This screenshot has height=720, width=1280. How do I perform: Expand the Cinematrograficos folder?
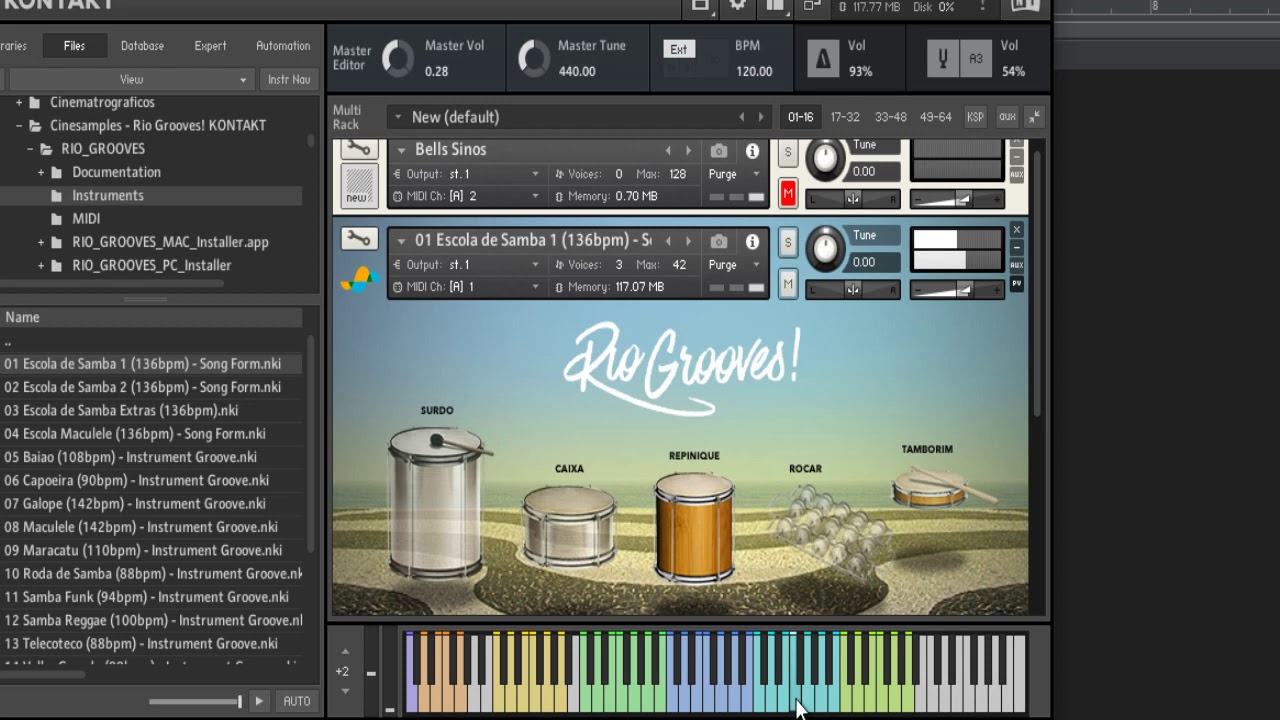[x=19, y=102]
